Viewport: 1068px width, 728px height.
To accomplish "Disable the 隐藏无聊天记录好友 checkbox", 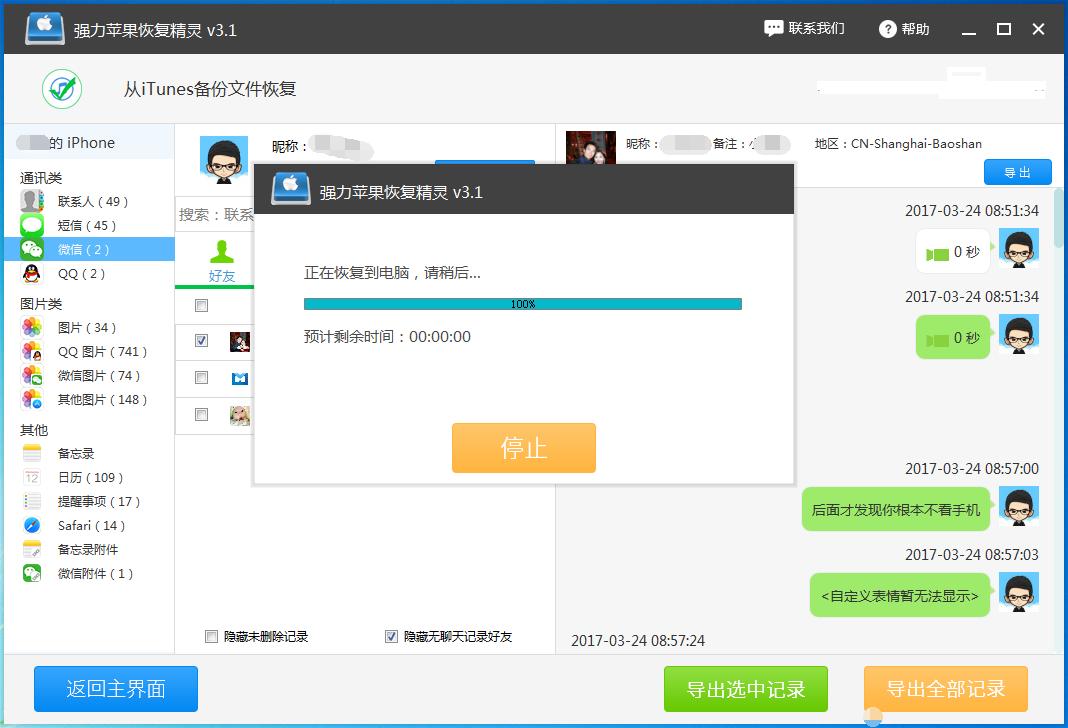I will point(391,636).
